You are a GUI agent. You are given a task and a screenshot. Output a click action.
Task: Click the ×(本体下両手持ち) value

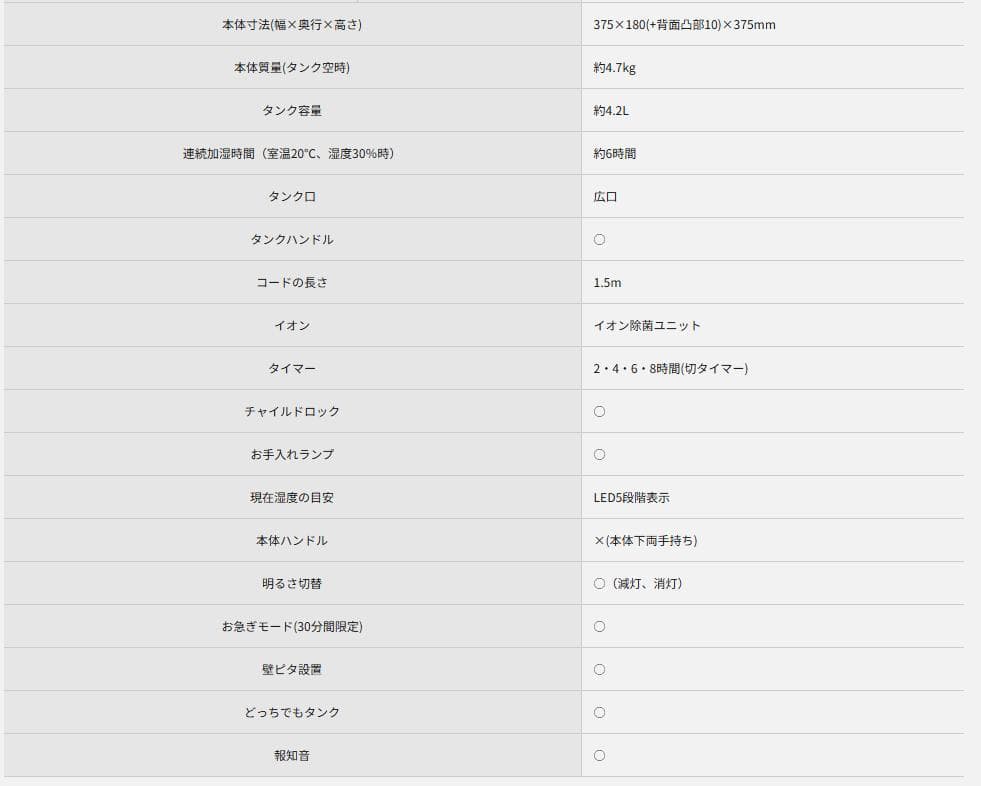pos(645,541)
